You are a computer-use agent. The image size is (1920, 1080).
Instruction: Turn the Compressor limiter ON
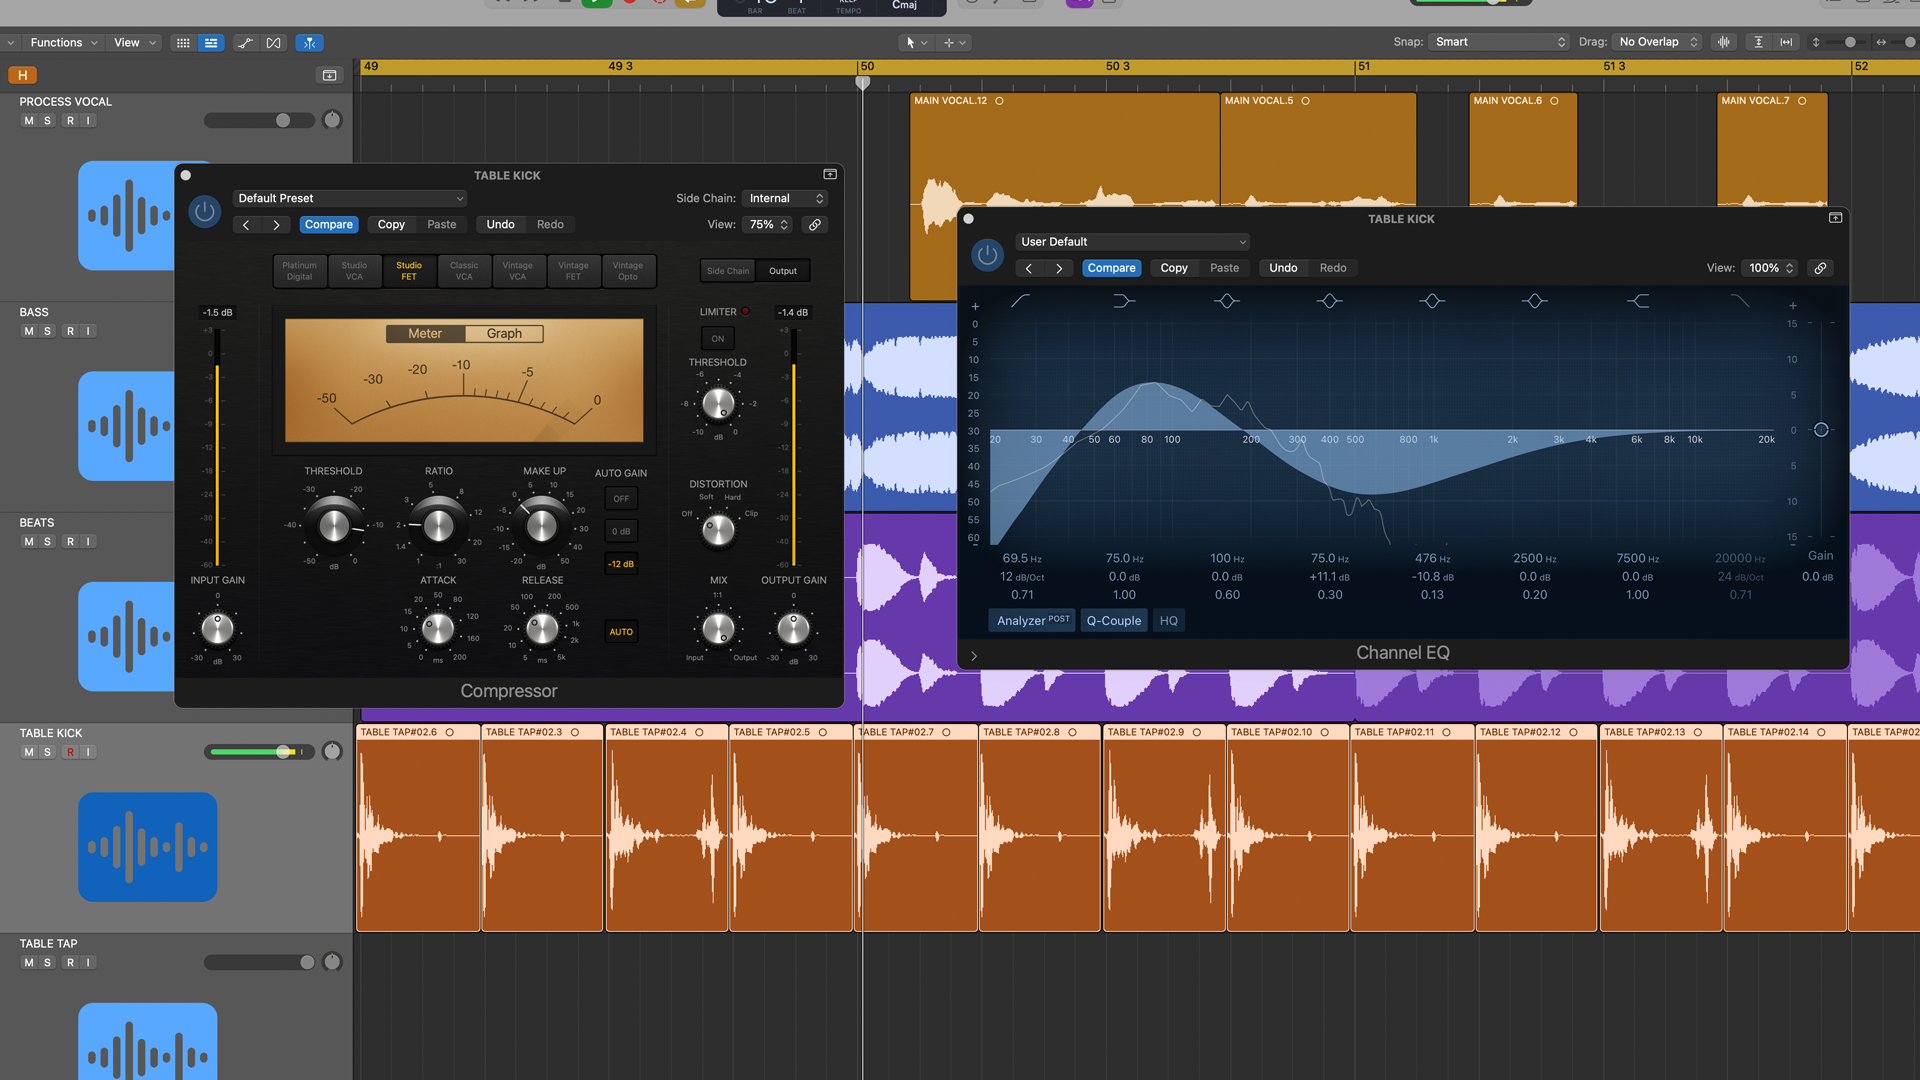click(x=718, y=339)
